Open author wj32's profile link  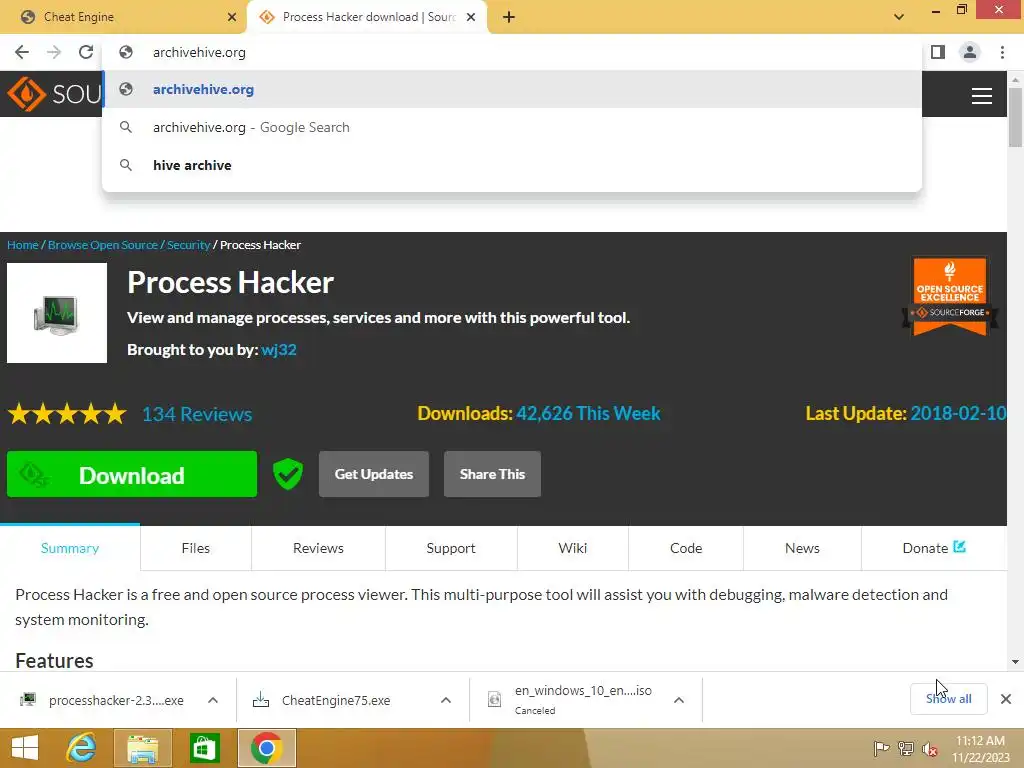click(279, 349)
